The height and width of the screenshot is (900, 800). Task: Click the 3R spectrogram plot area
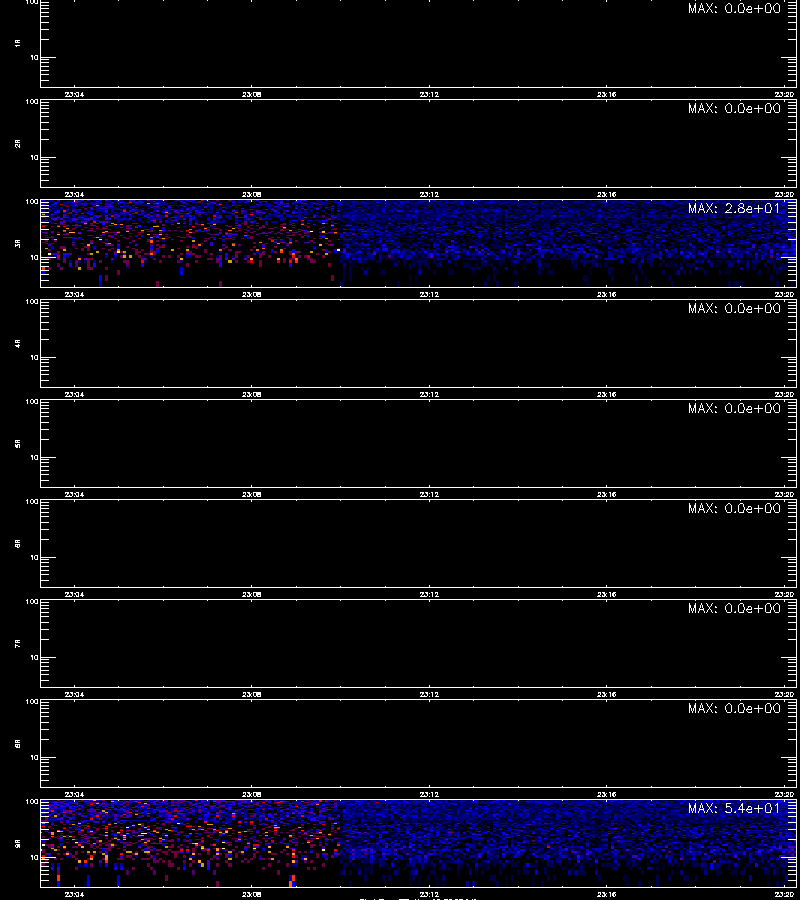pos(418,243)
